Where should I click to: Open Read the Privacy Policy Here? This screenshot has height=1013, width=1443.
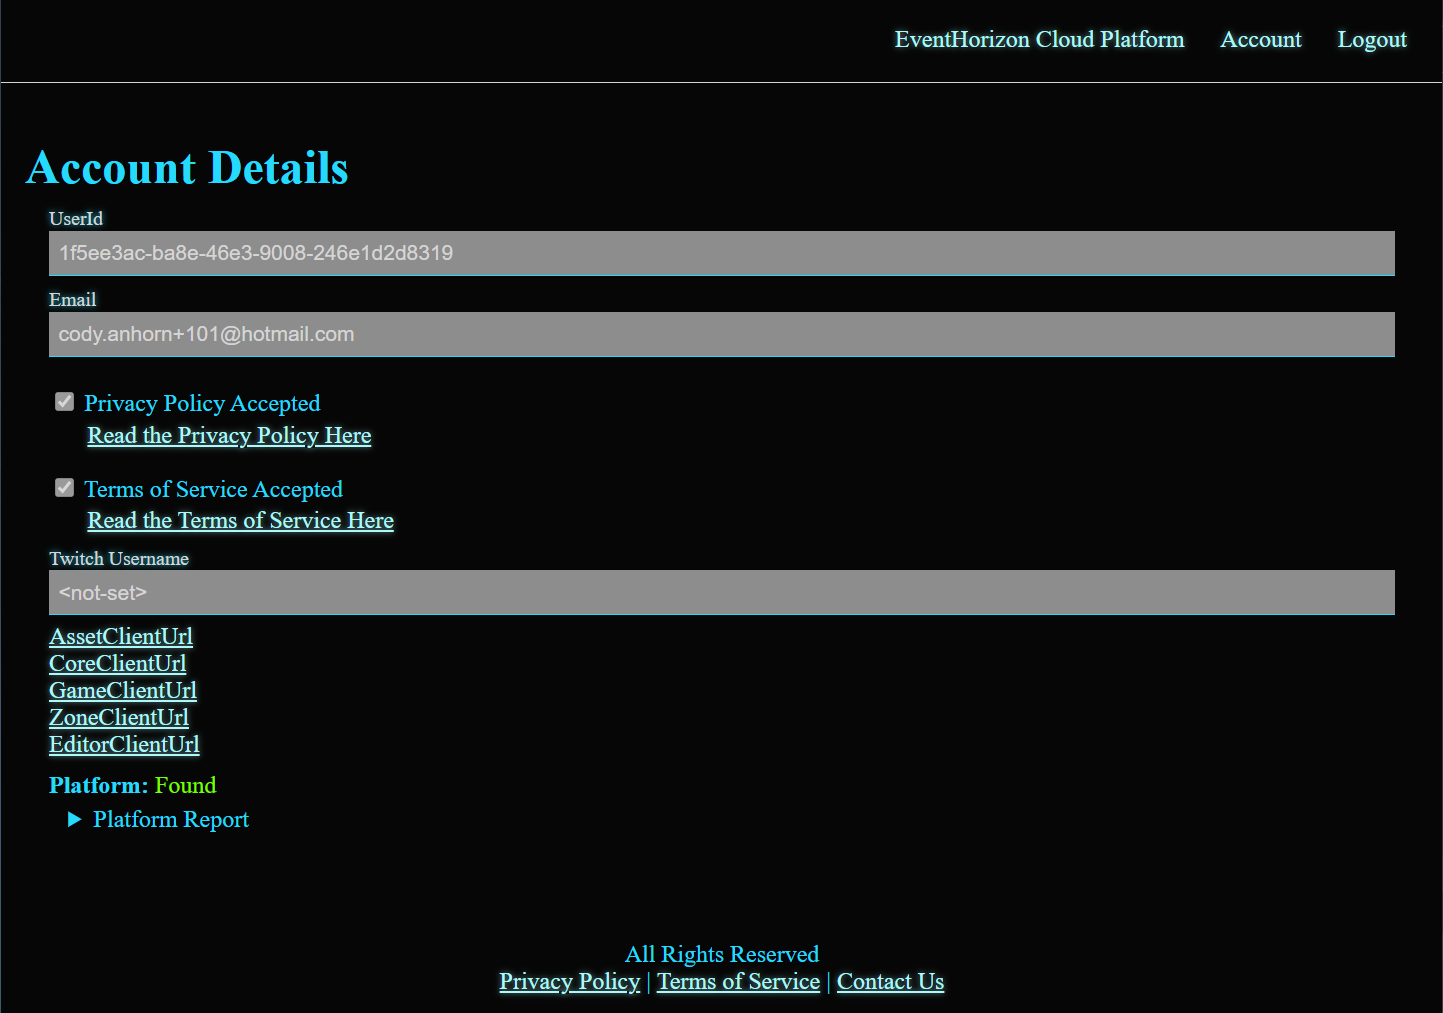click(x=229, y=435)
